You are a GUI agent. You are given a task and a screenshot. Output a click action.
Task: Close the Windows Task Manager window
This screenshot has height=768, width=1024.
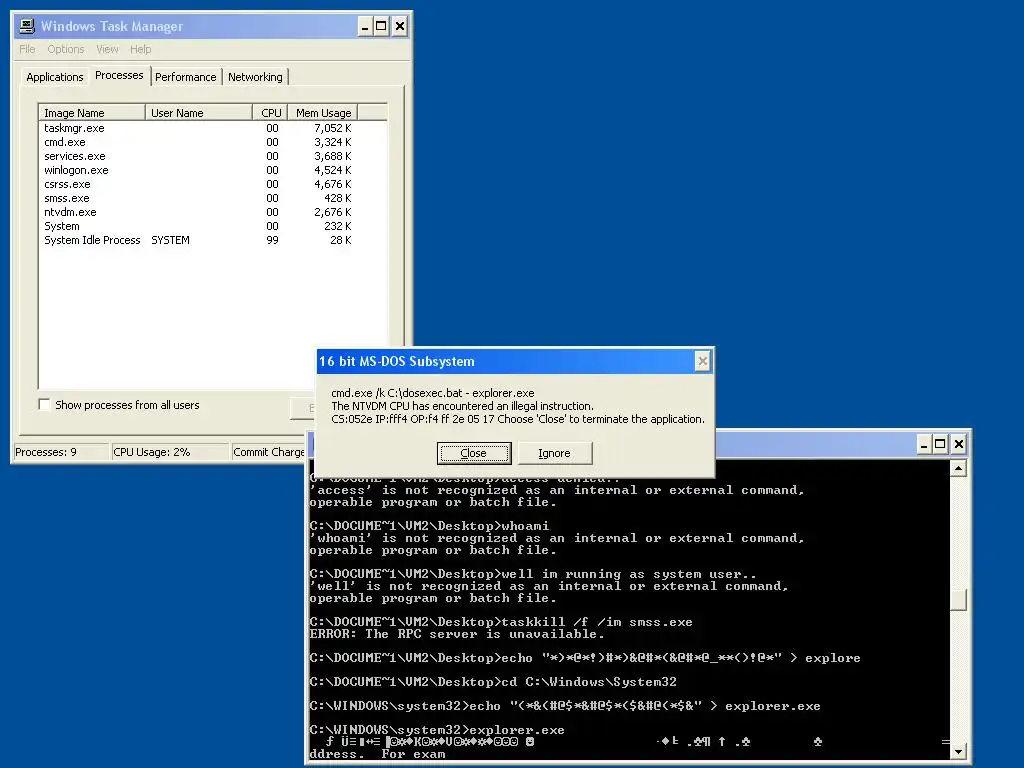(x=400, y=27)
